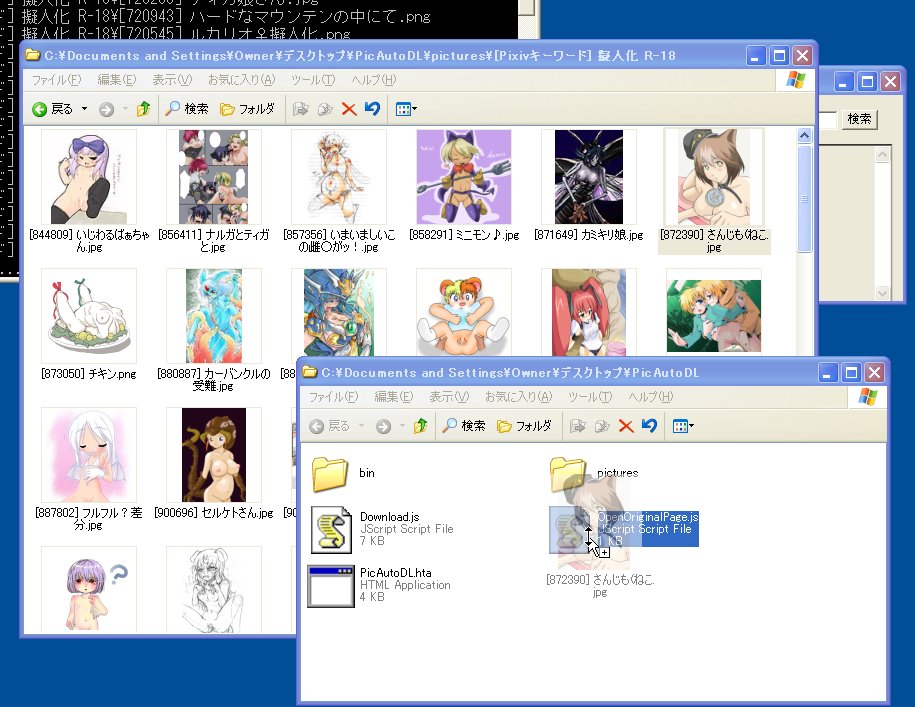
Task: Click text field beside 検索 in background window
Action: tap(827, 120)
